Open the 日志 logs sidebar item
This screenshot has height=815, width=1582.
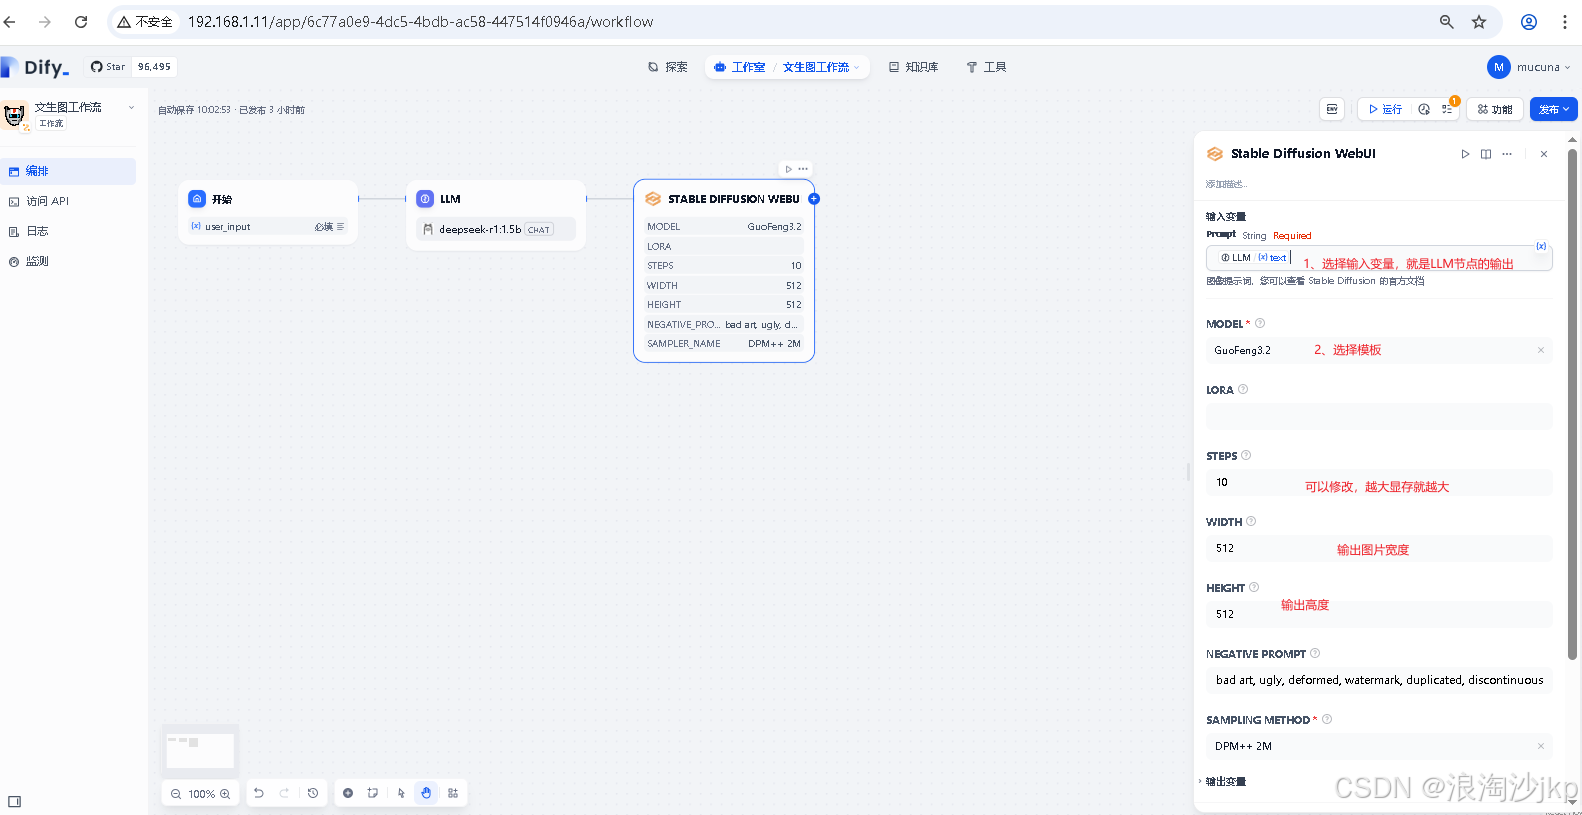tap(68, 231)
